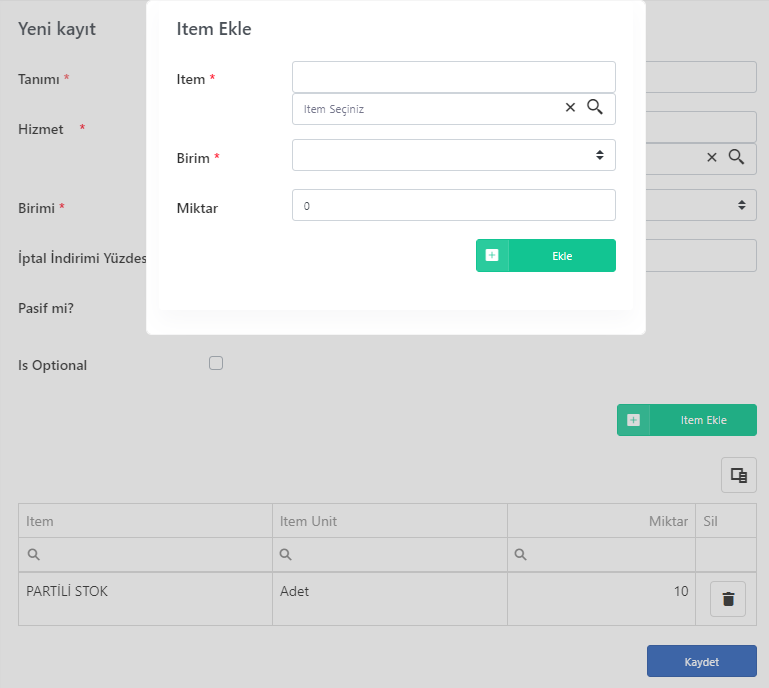Open the Hizmet search magnifier on the background form
Viewport: 769px width, 688px height.
(736, 157)
